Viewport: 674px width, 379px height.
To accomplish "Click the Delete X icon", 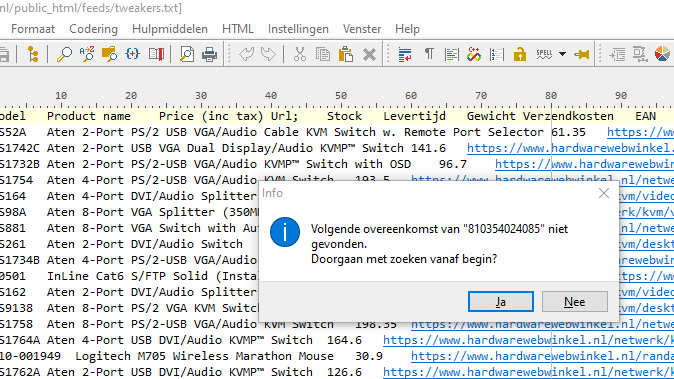I will (x=369, y=55).
